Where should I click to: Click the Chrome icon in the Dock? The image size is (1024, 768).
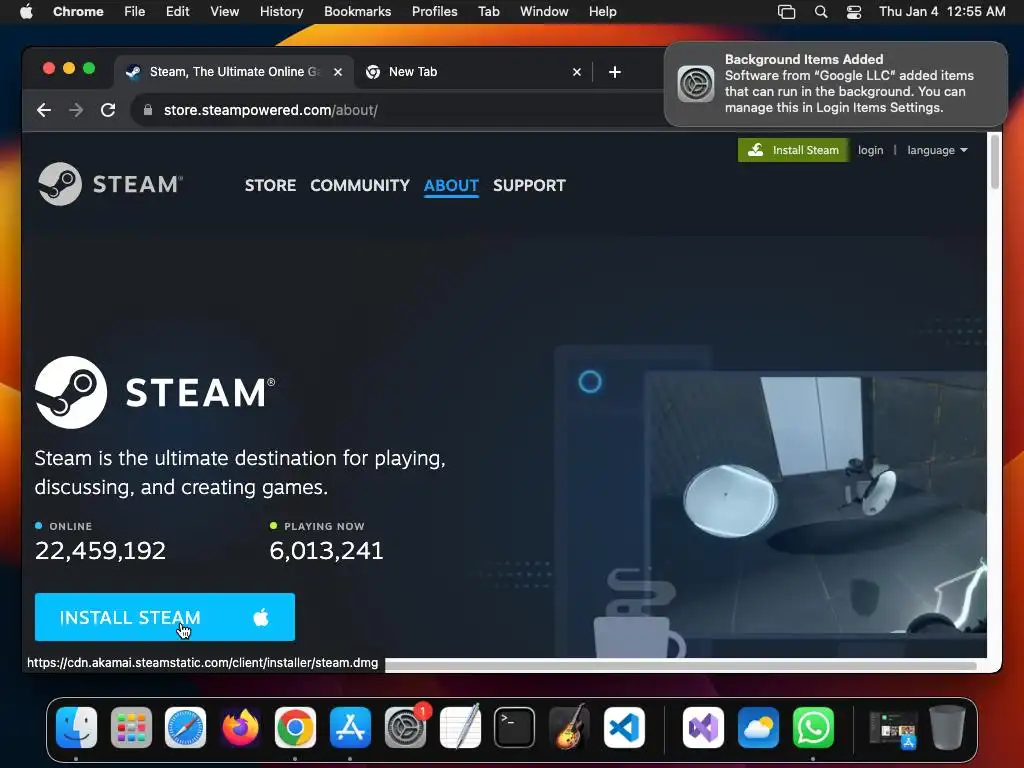tap(295, 728)
